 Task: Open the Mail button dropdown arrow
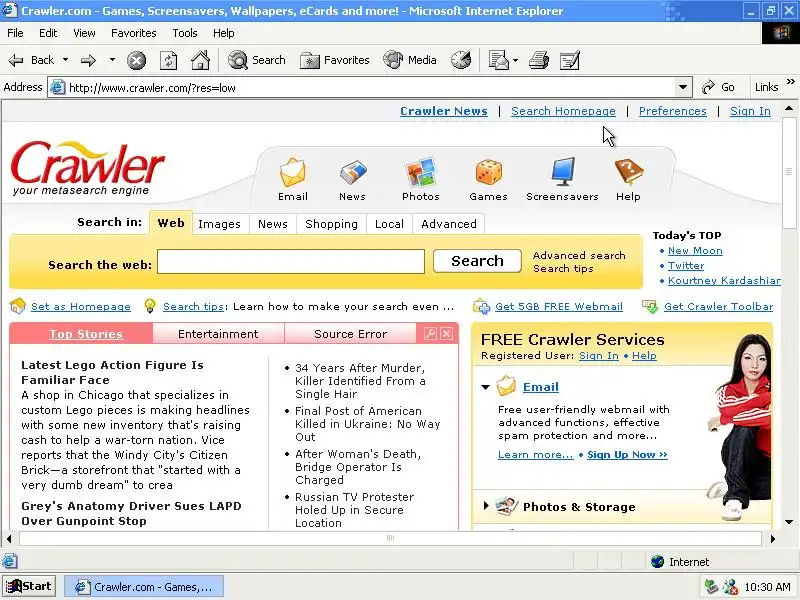click(x=515, y=61)
